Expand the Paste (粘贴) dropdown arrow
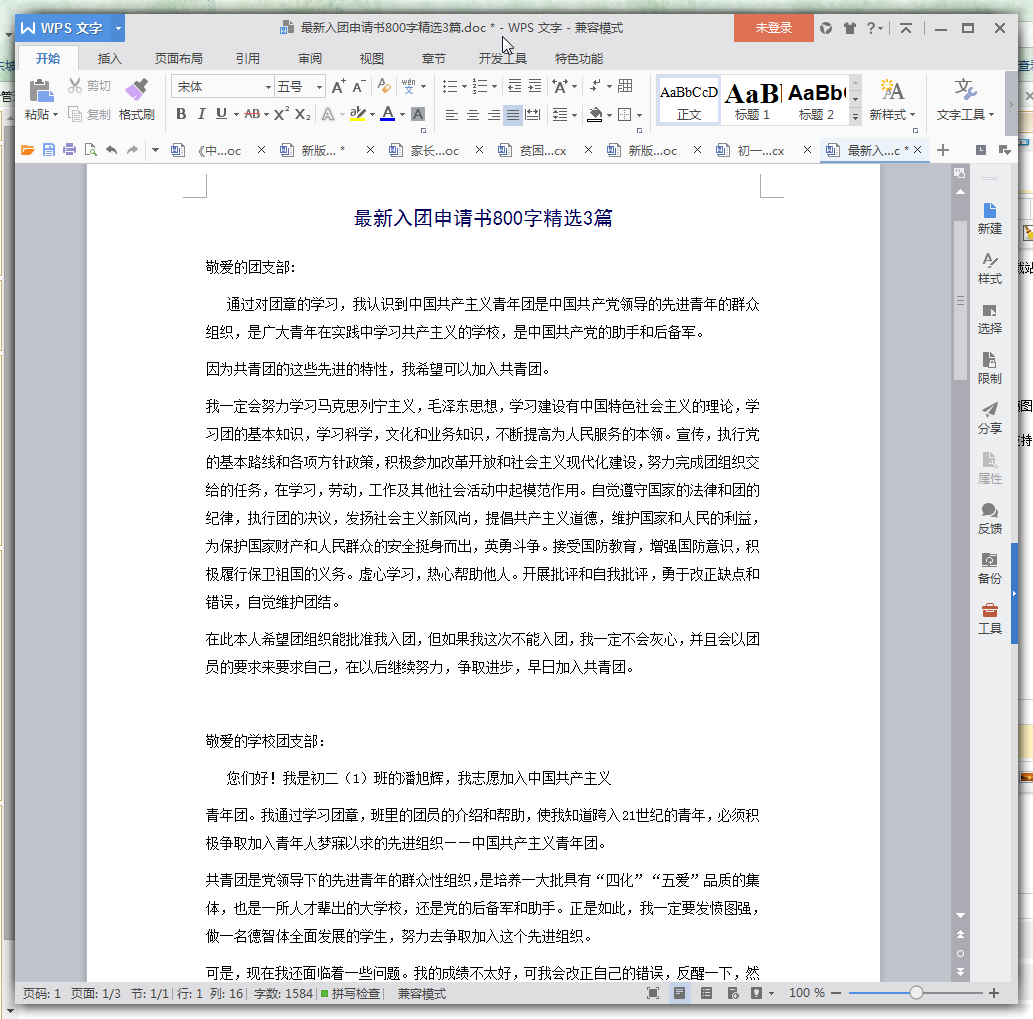The image size is (1033, 1019). point(55,115)
